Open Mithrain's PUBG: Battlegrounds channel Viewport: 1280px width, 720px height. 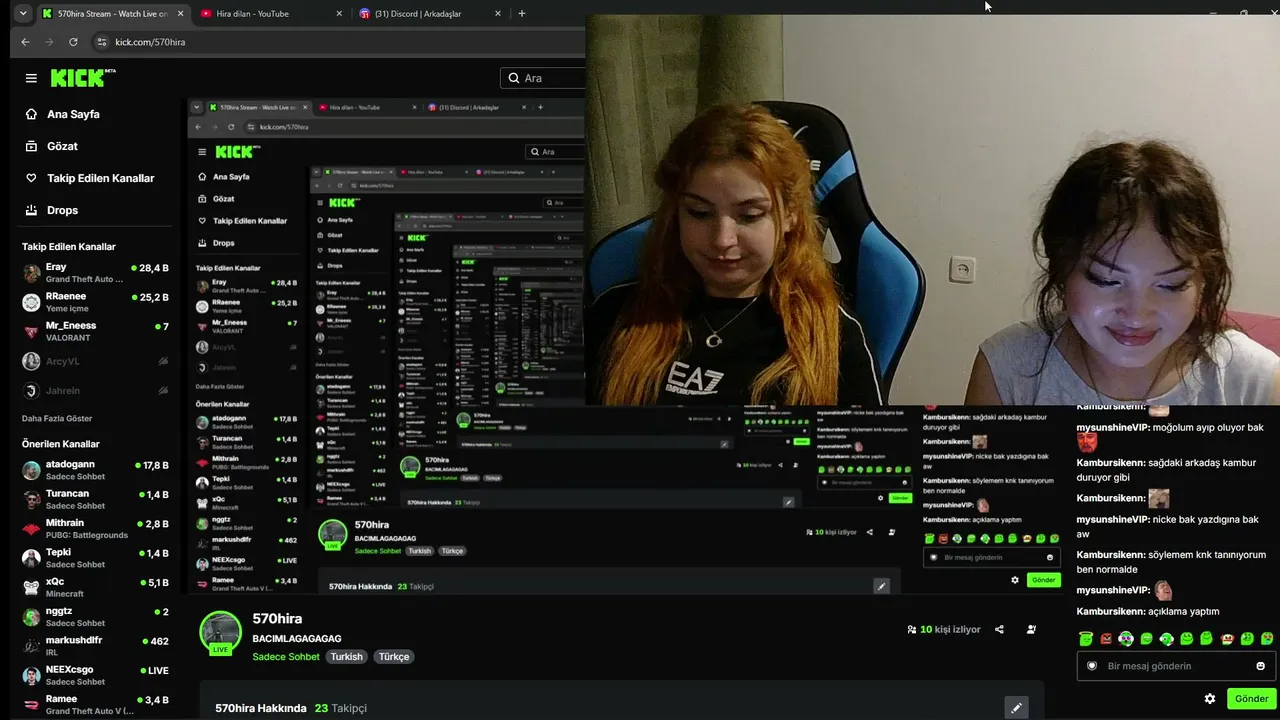tap(96, 528)
